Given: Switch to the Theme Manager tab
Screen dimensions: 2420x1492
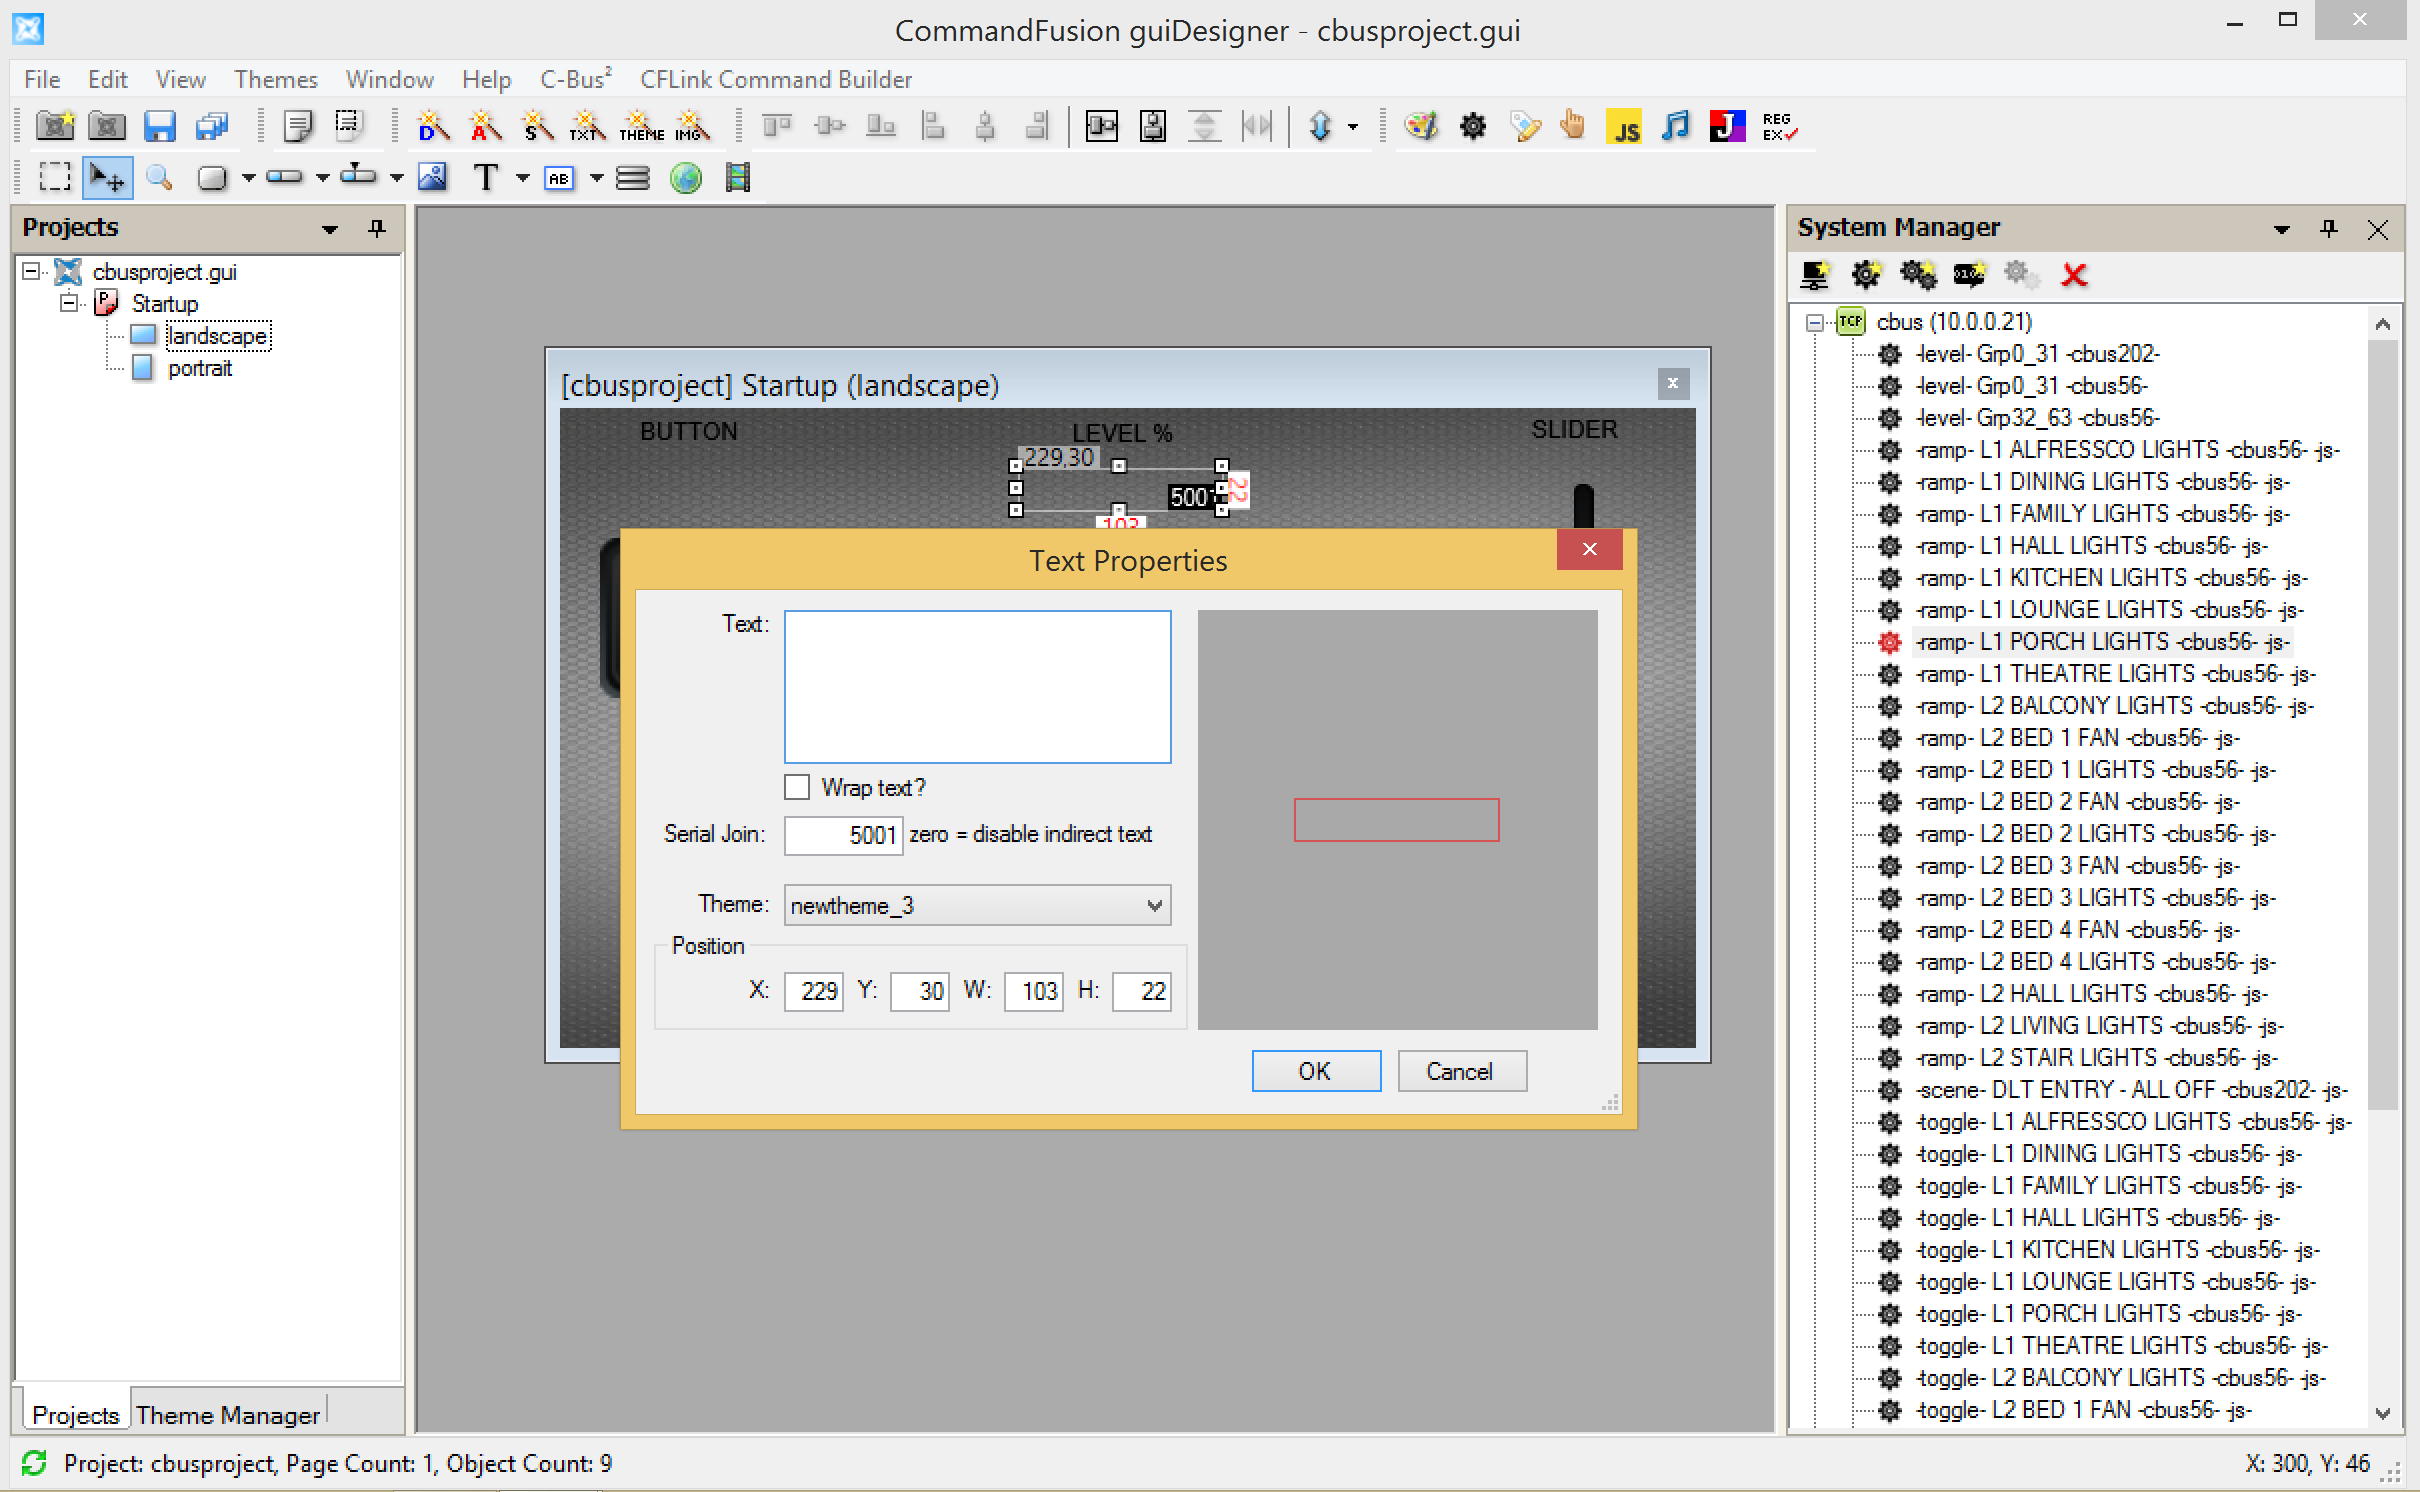Looking at the screenshot, I should [x=228, y=1414].
